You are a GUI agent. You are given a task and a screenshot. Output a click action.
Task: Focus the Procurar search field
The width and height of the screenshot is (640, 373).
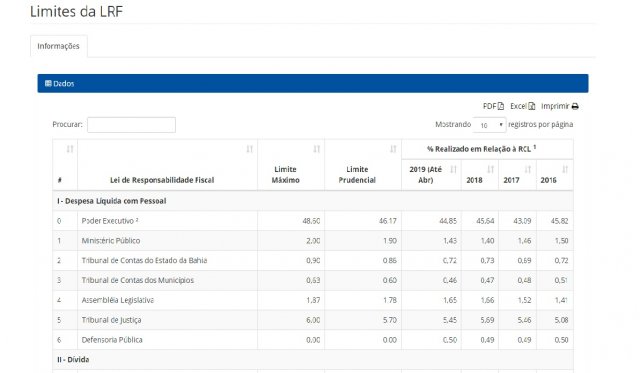coord(131,125)
